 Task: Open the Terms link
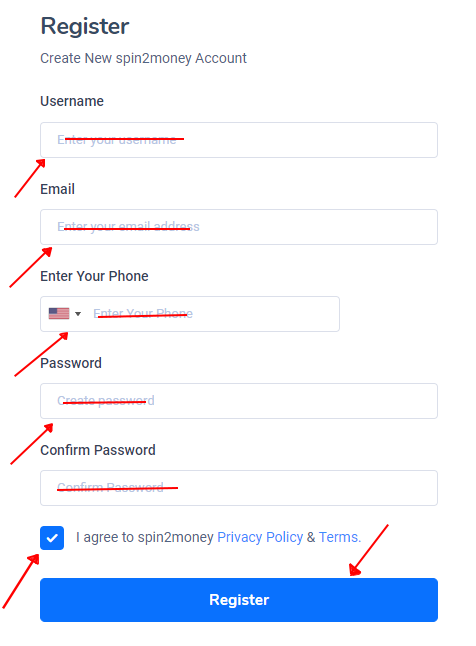(340, 537)
